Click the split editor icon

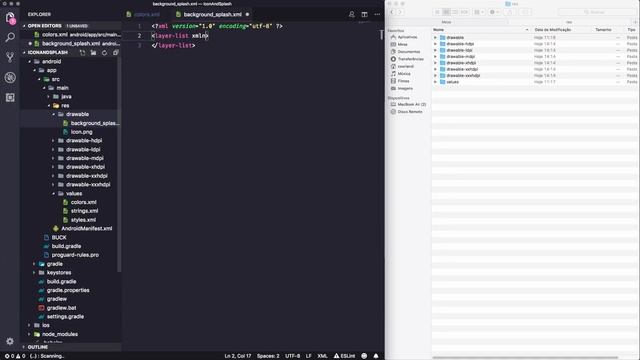364,14
